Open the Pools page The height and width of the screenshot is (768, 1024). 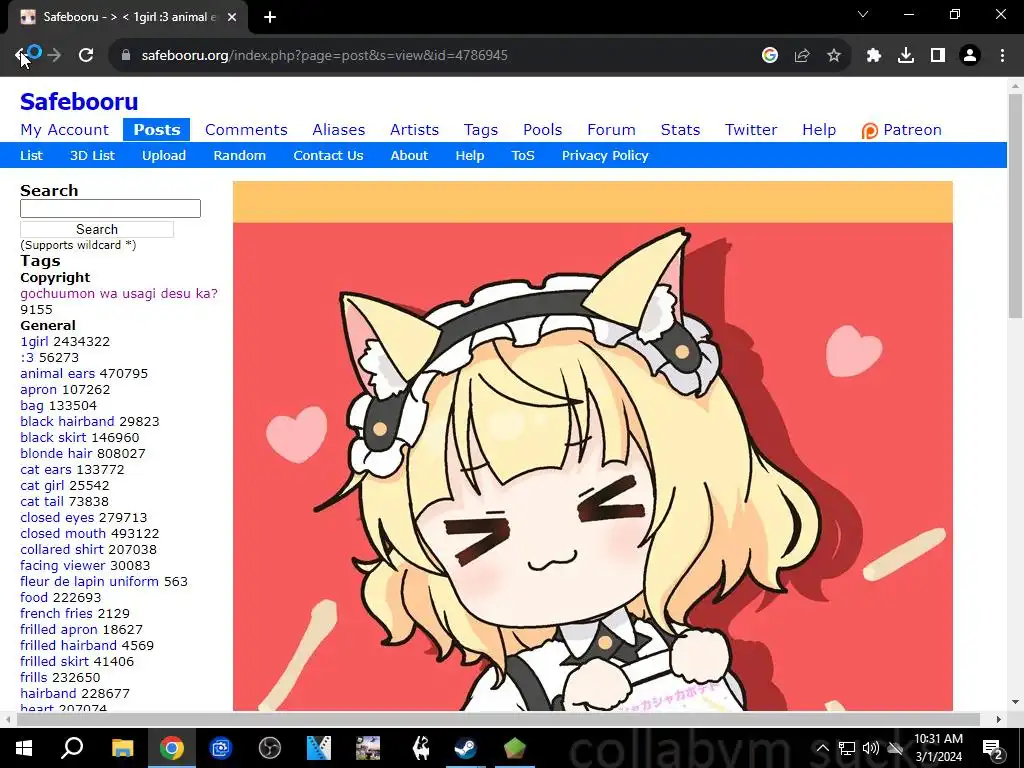542,130
